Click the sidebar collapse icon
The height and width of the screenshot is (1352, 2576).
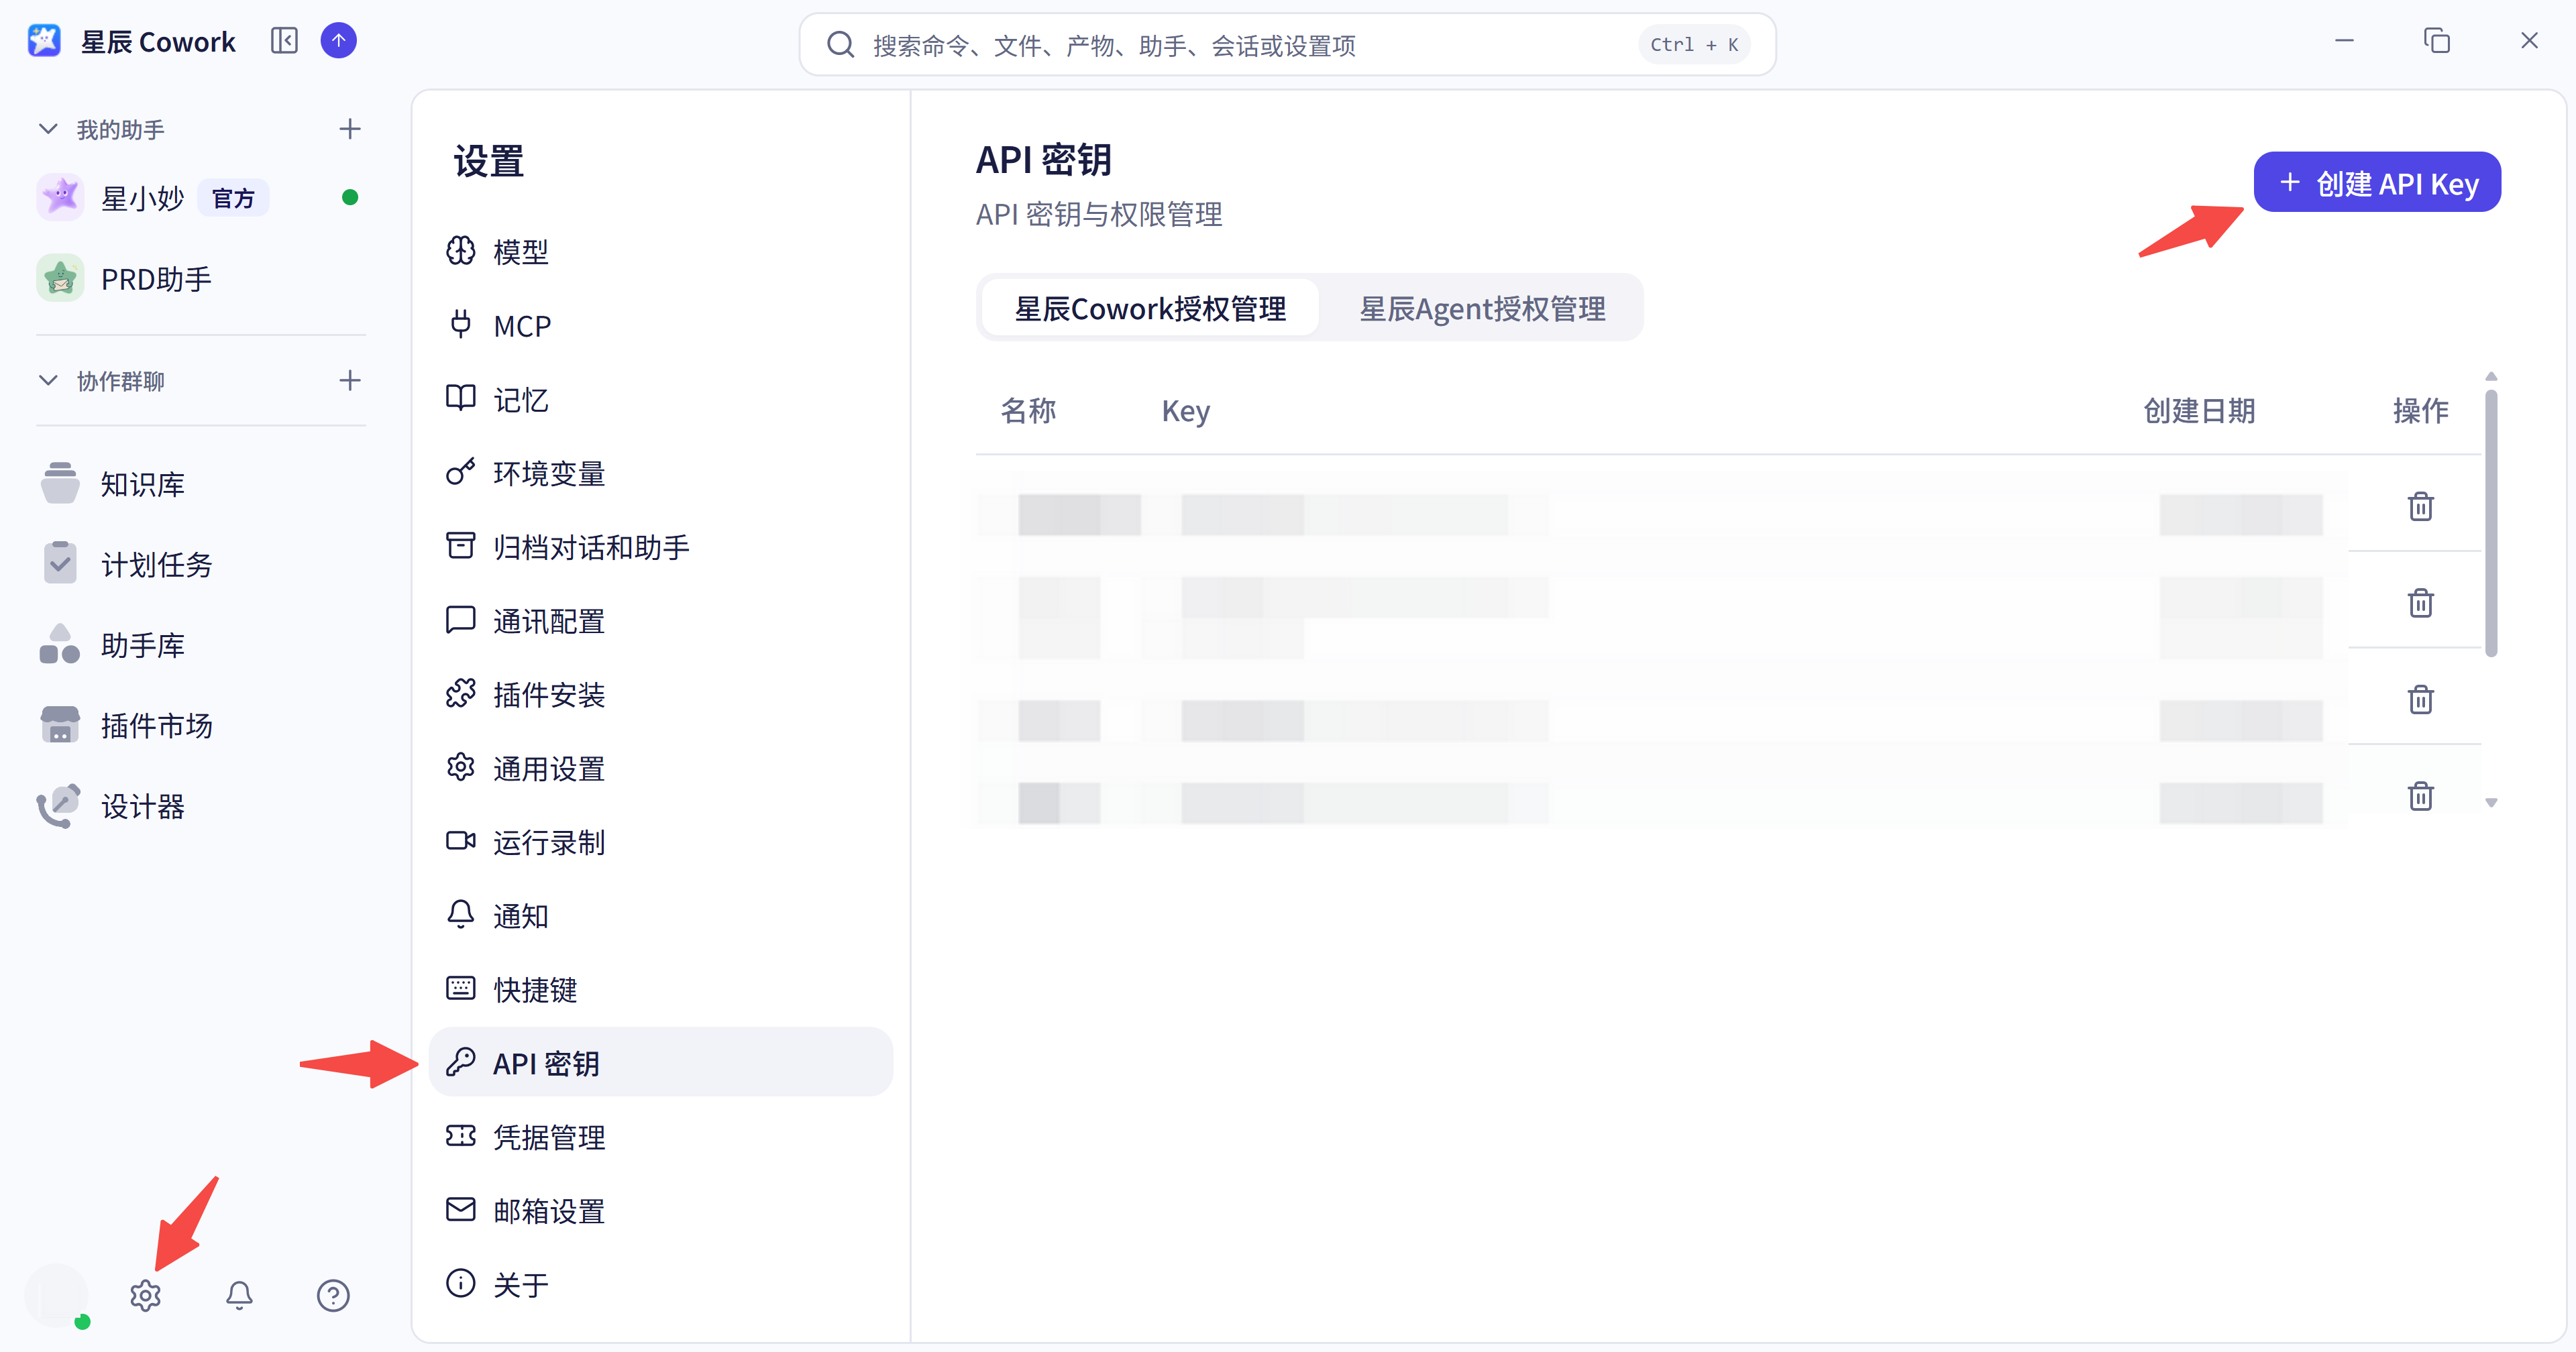[x=284, y=41]
